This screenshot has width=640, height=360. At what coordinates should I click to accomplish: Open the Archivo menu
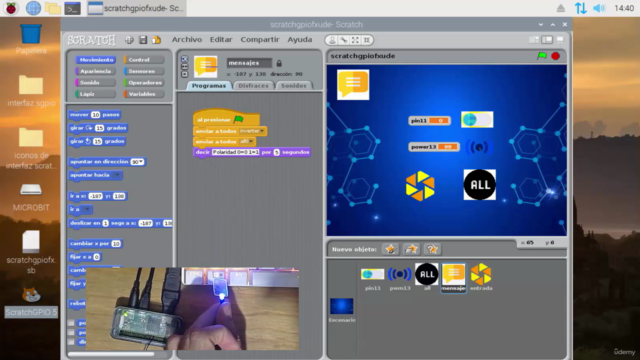[x=187, y=40]
